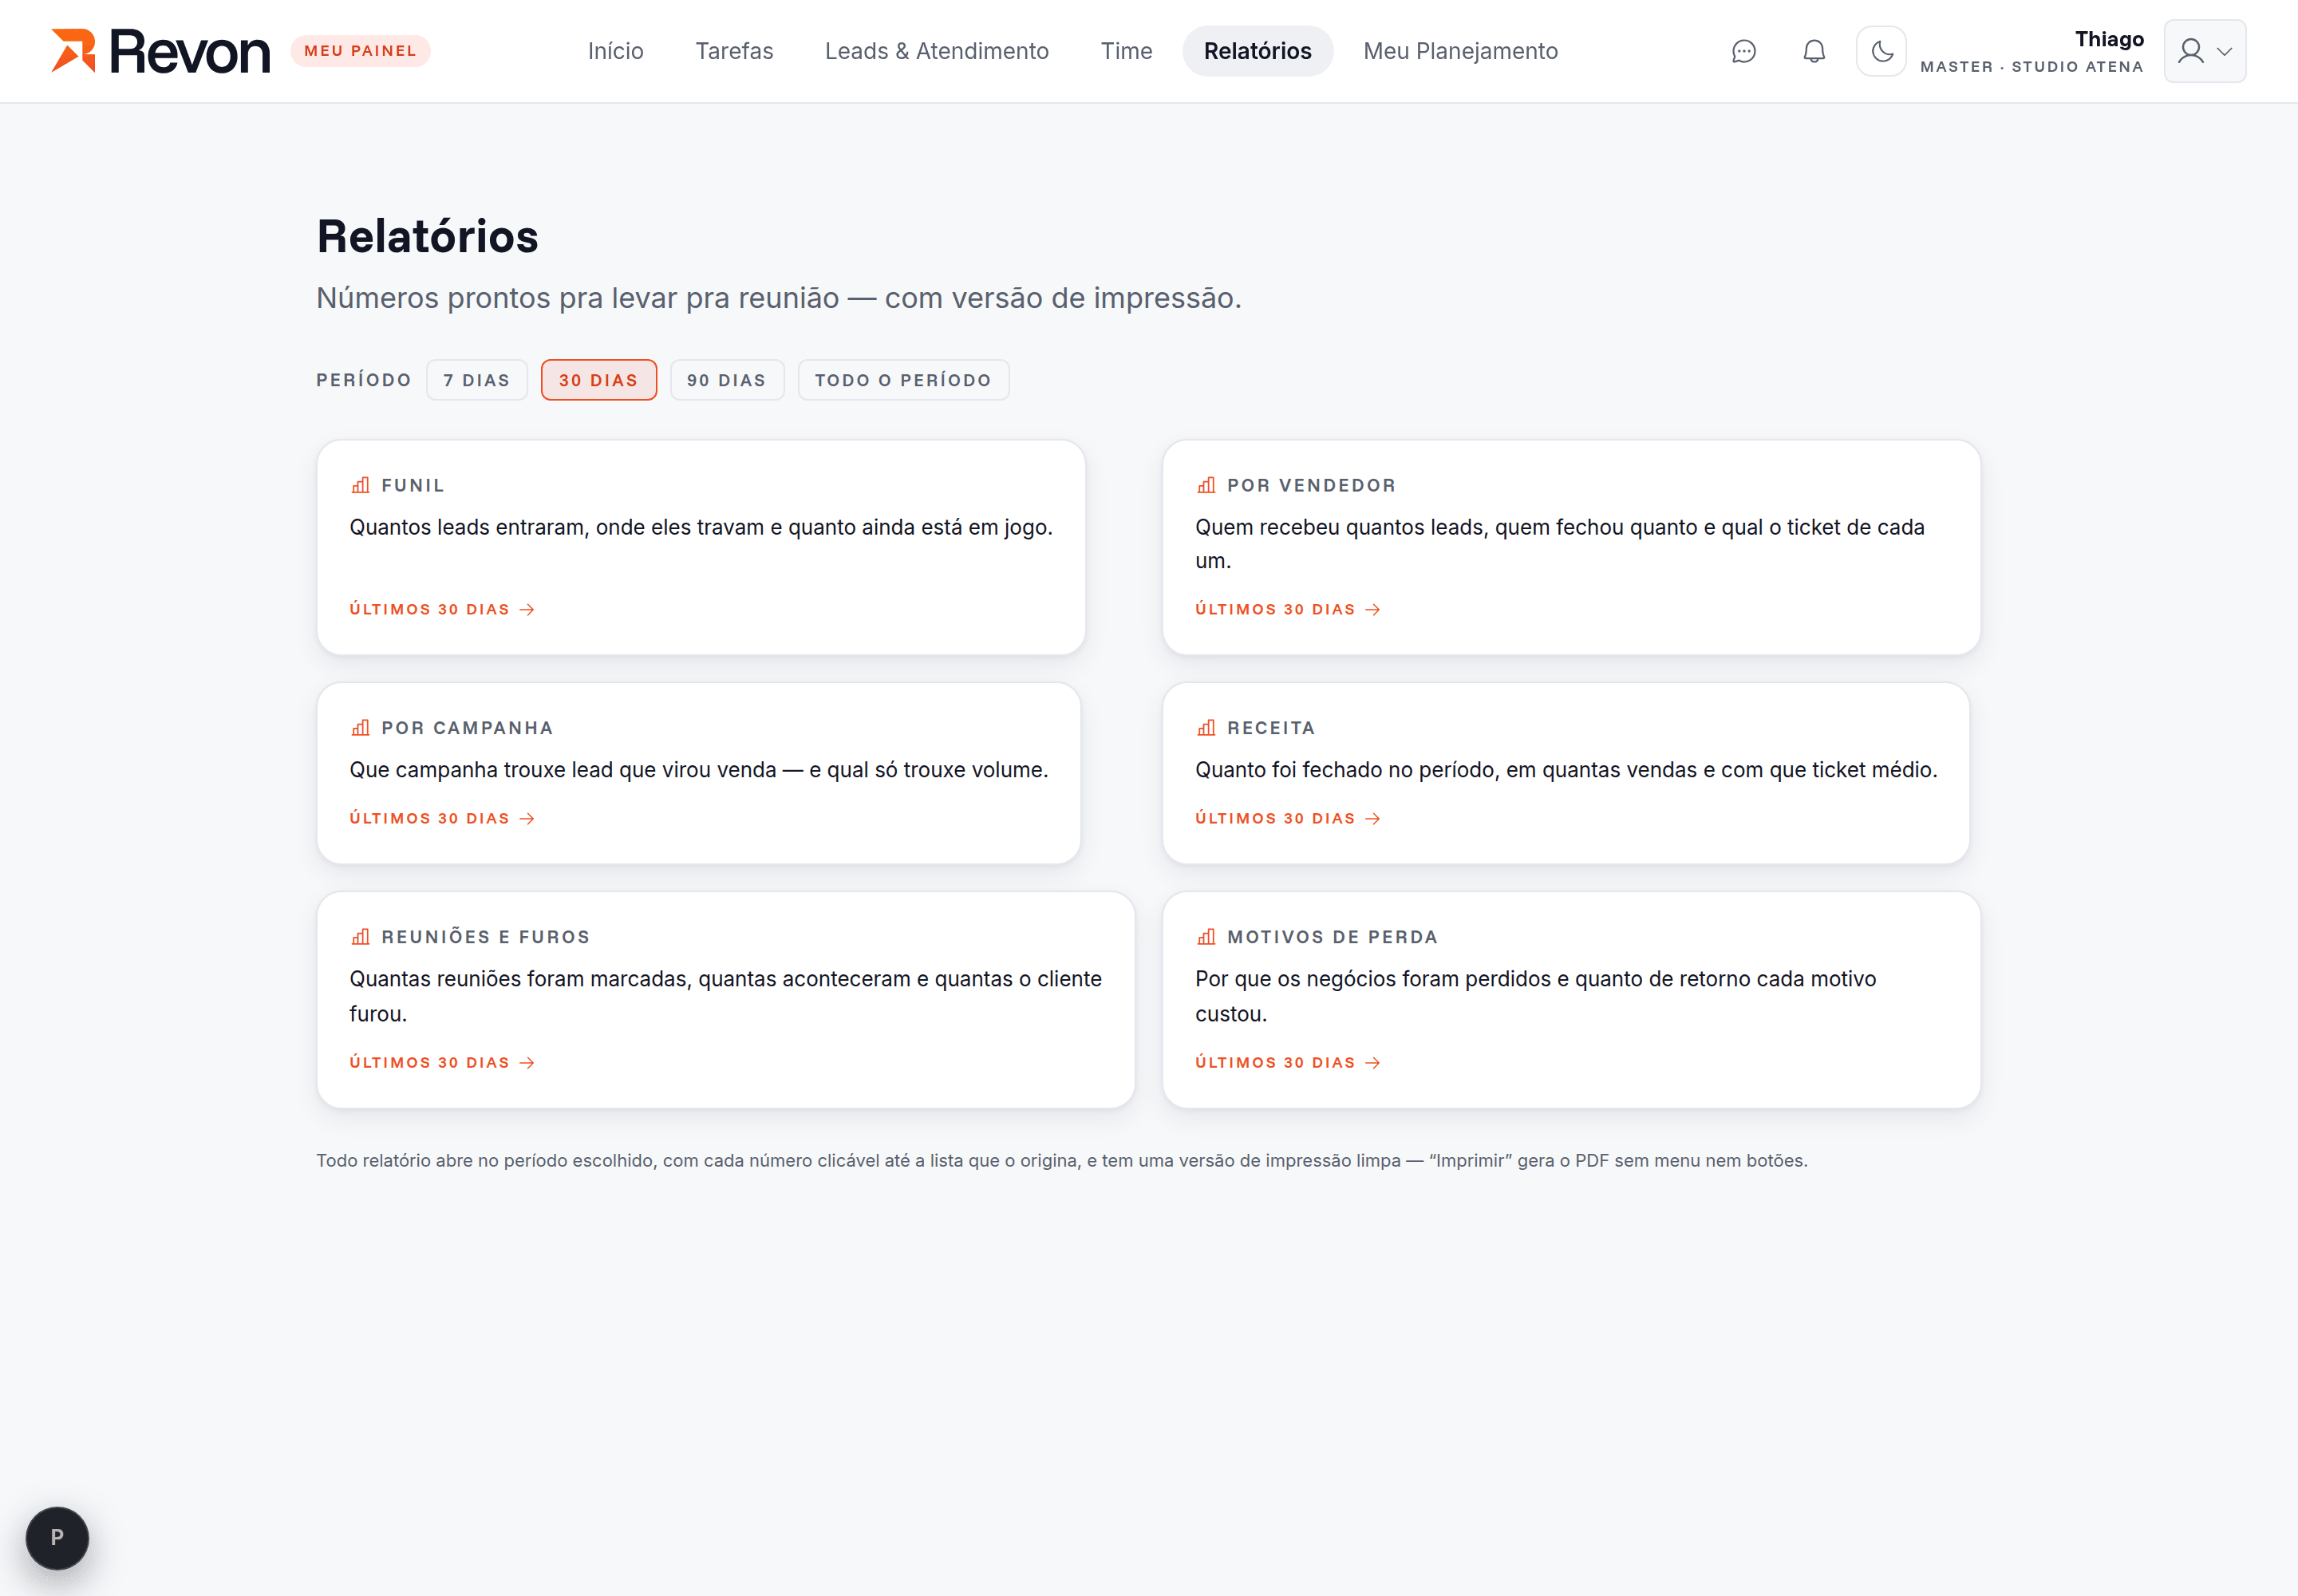The height and width of the screenshot is (1596, 2298).
Task: Click the round P button at bottom left
Action: click(x=57, y=1537)
